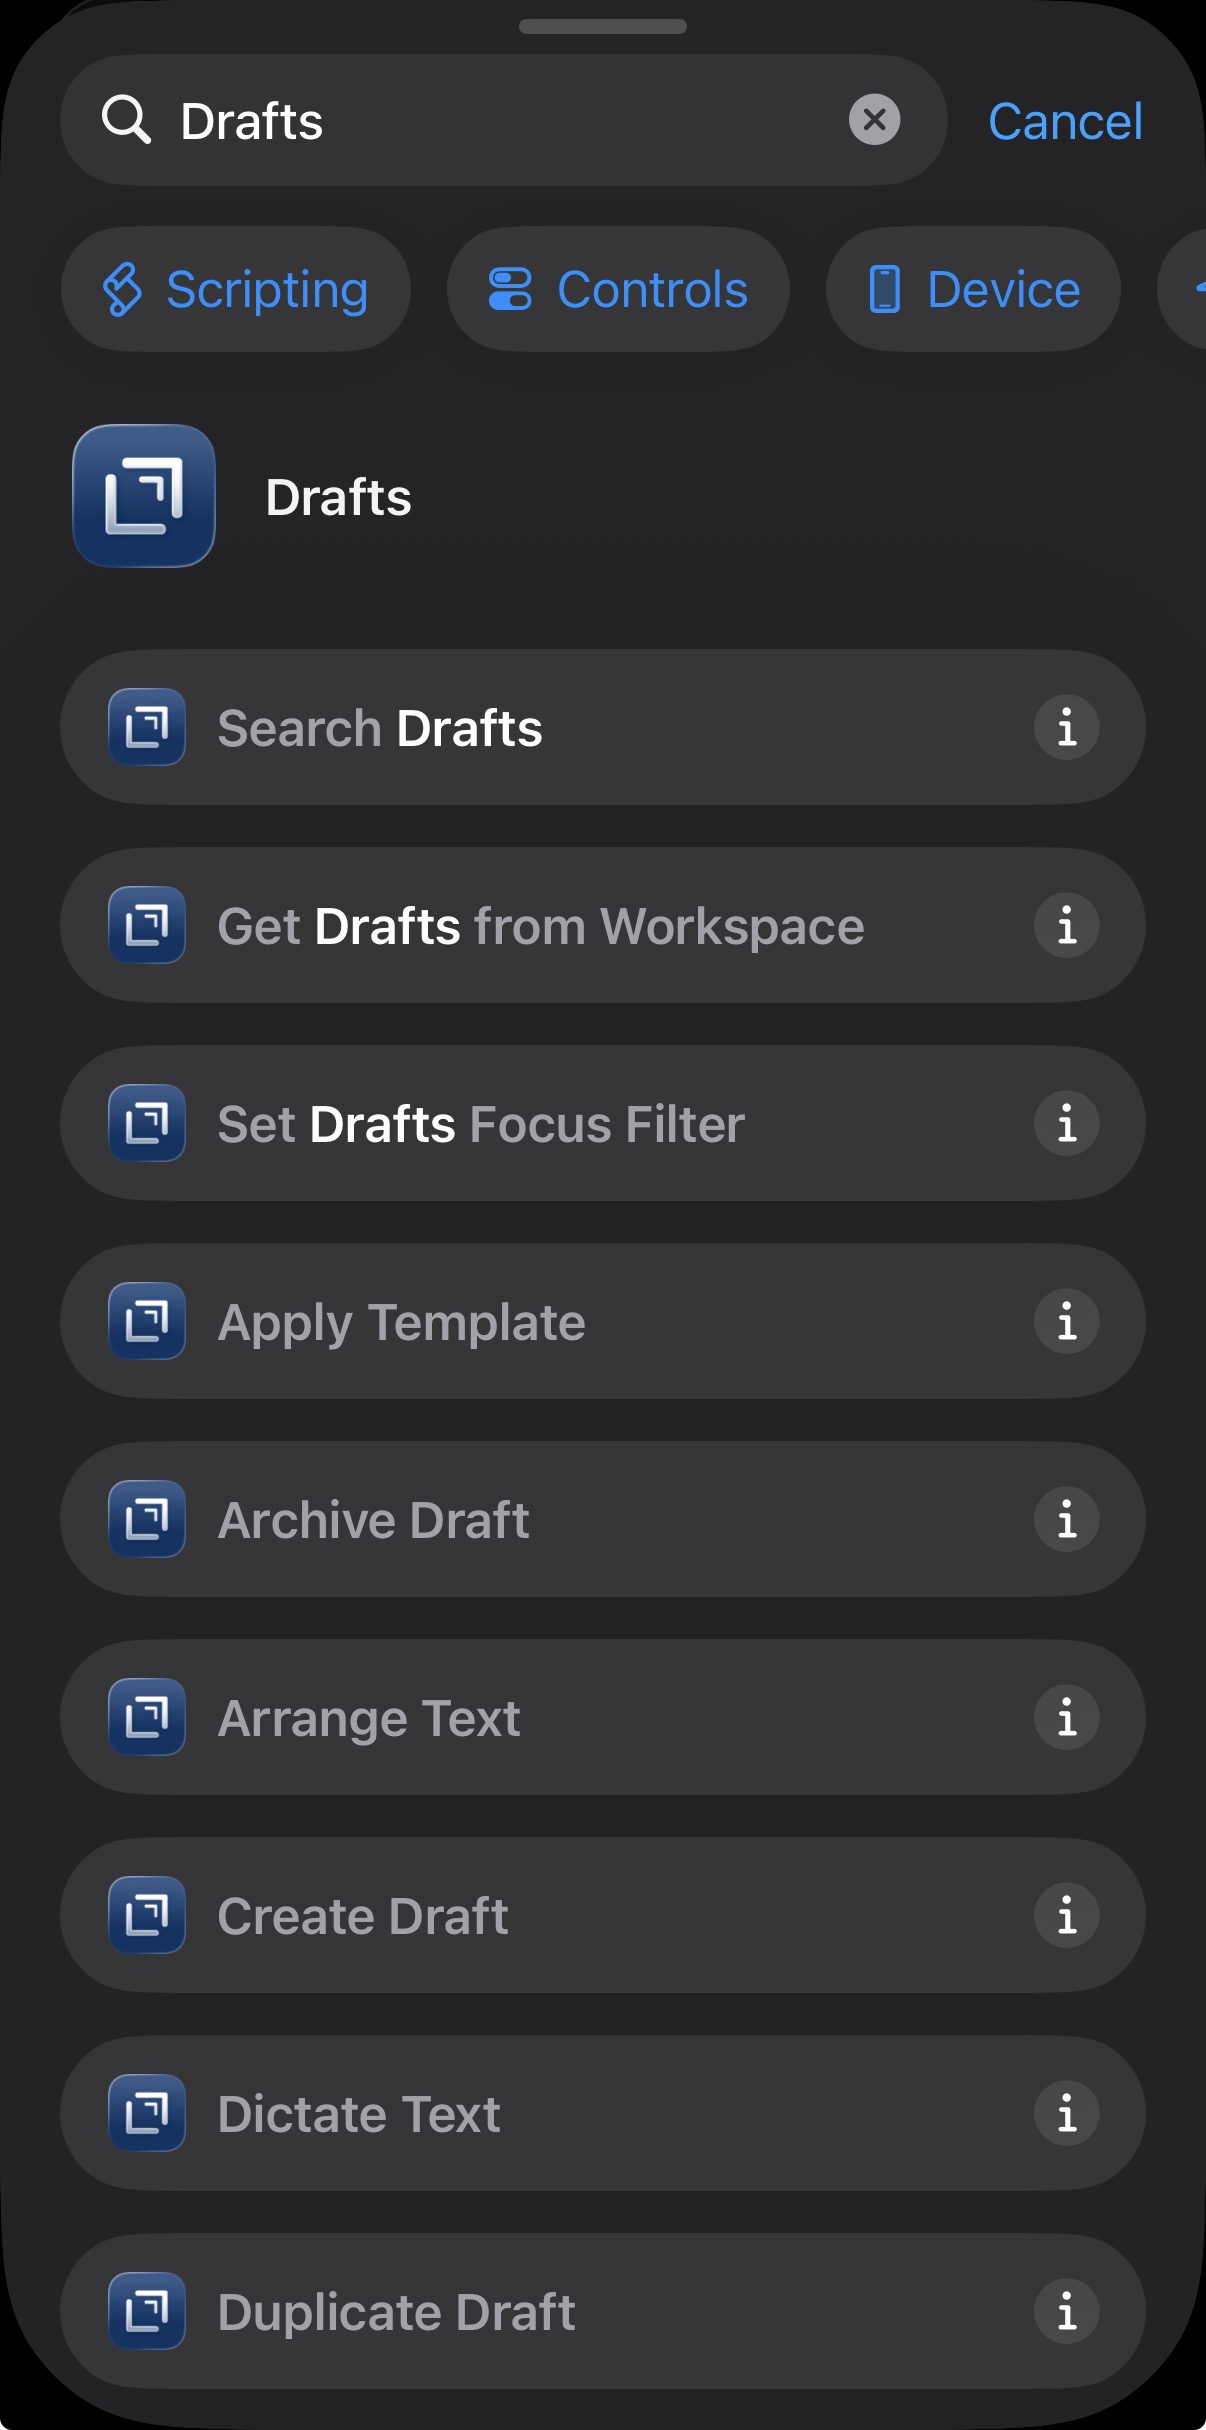This screenshot has height=2430, width=1206.
Task: Show info for Apply Template action
Action: [x=1066, y=1322]
